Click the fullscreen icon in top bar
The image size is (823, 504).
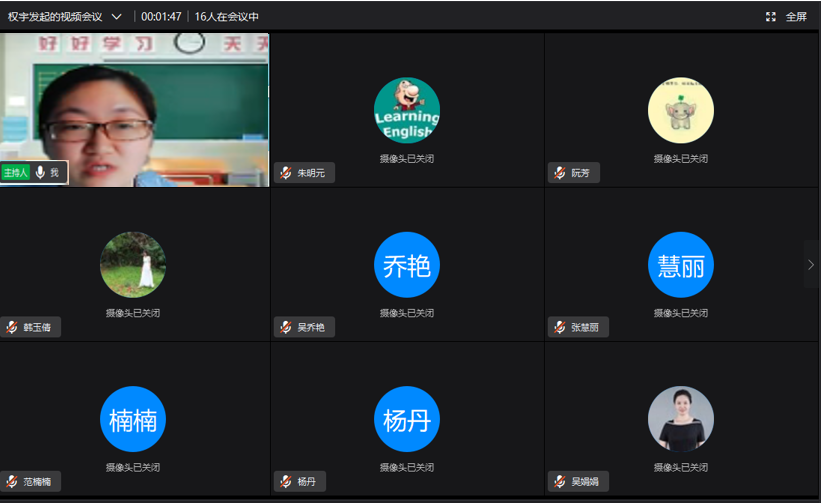pos(770,17)
